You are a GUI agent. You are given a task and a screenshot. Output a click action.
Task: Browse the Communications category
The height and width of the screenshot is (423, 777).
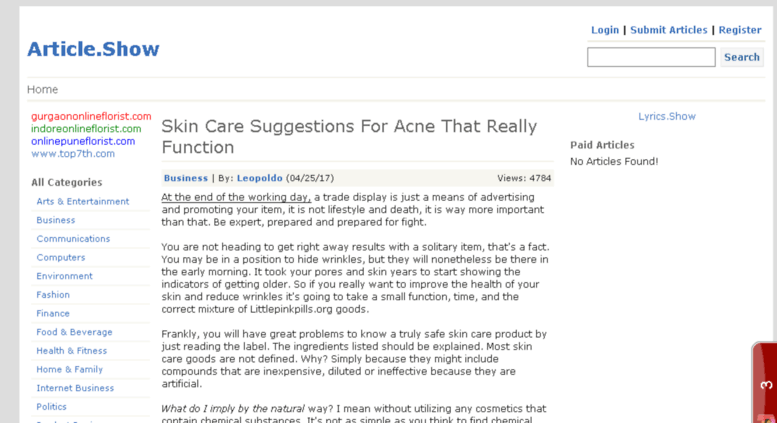pyautogui.click(x=73, y=239)
